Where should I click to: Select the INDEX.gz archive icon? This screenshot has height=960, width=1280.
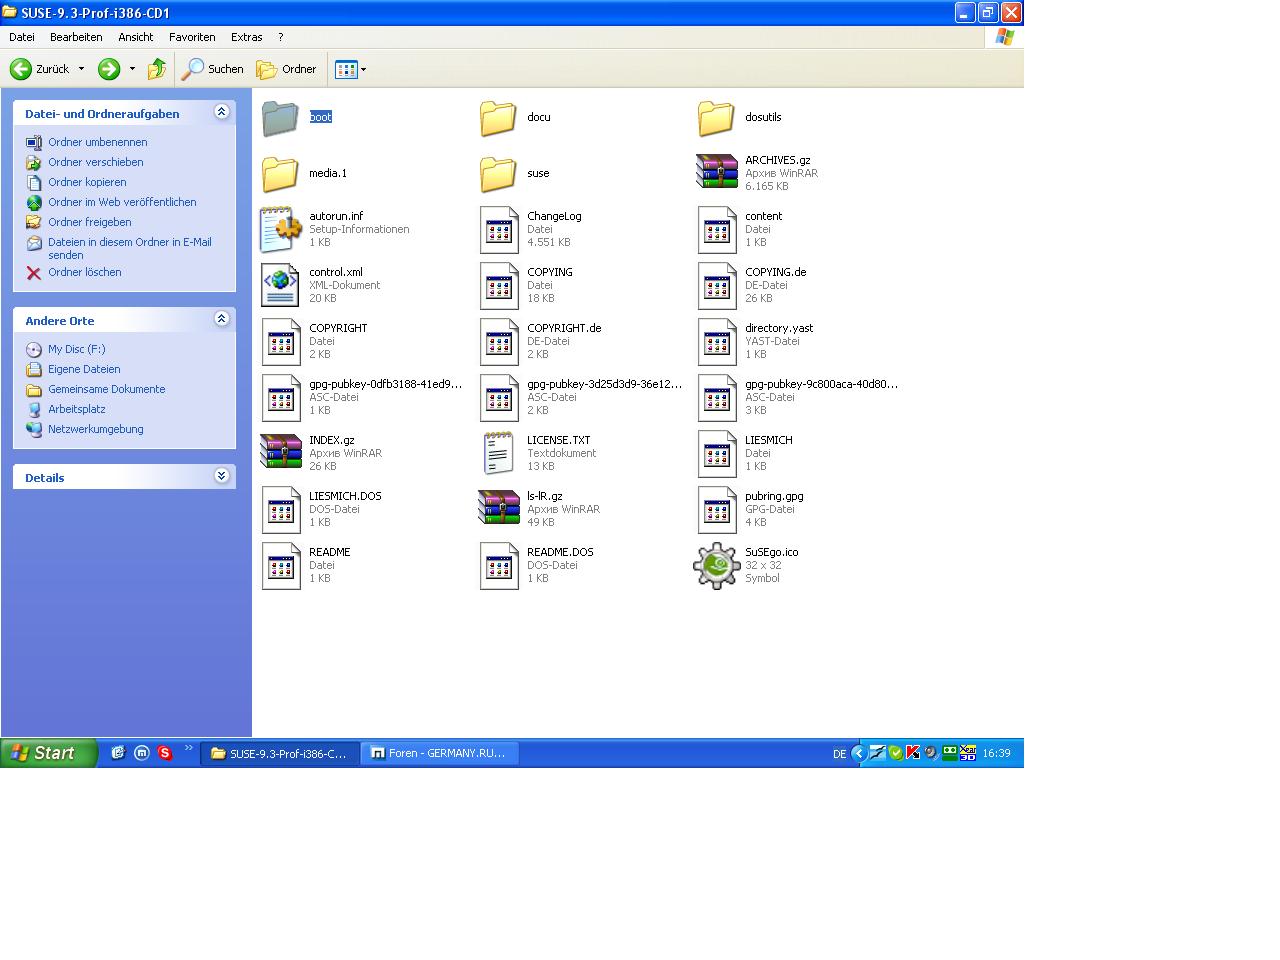pos(280,452)
